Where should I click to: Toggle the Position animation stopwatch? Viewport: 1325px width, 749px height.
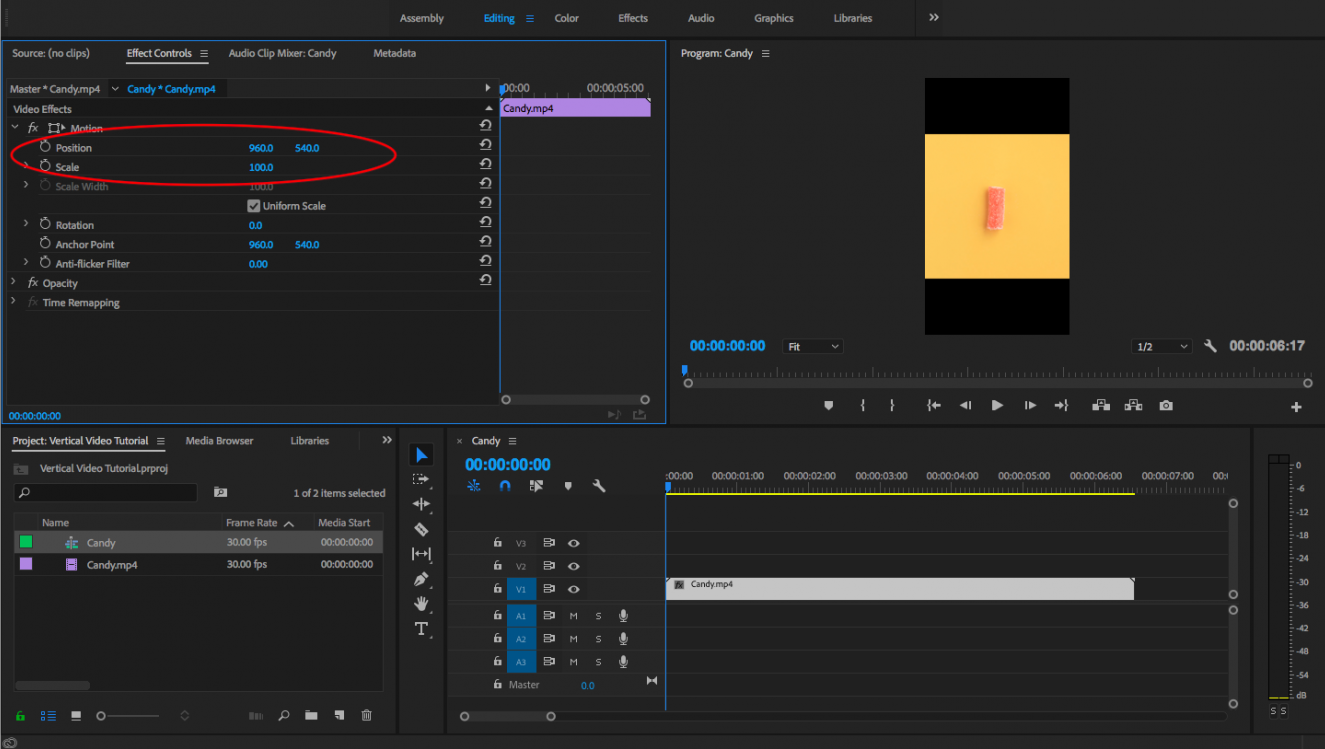coord(45,147)
